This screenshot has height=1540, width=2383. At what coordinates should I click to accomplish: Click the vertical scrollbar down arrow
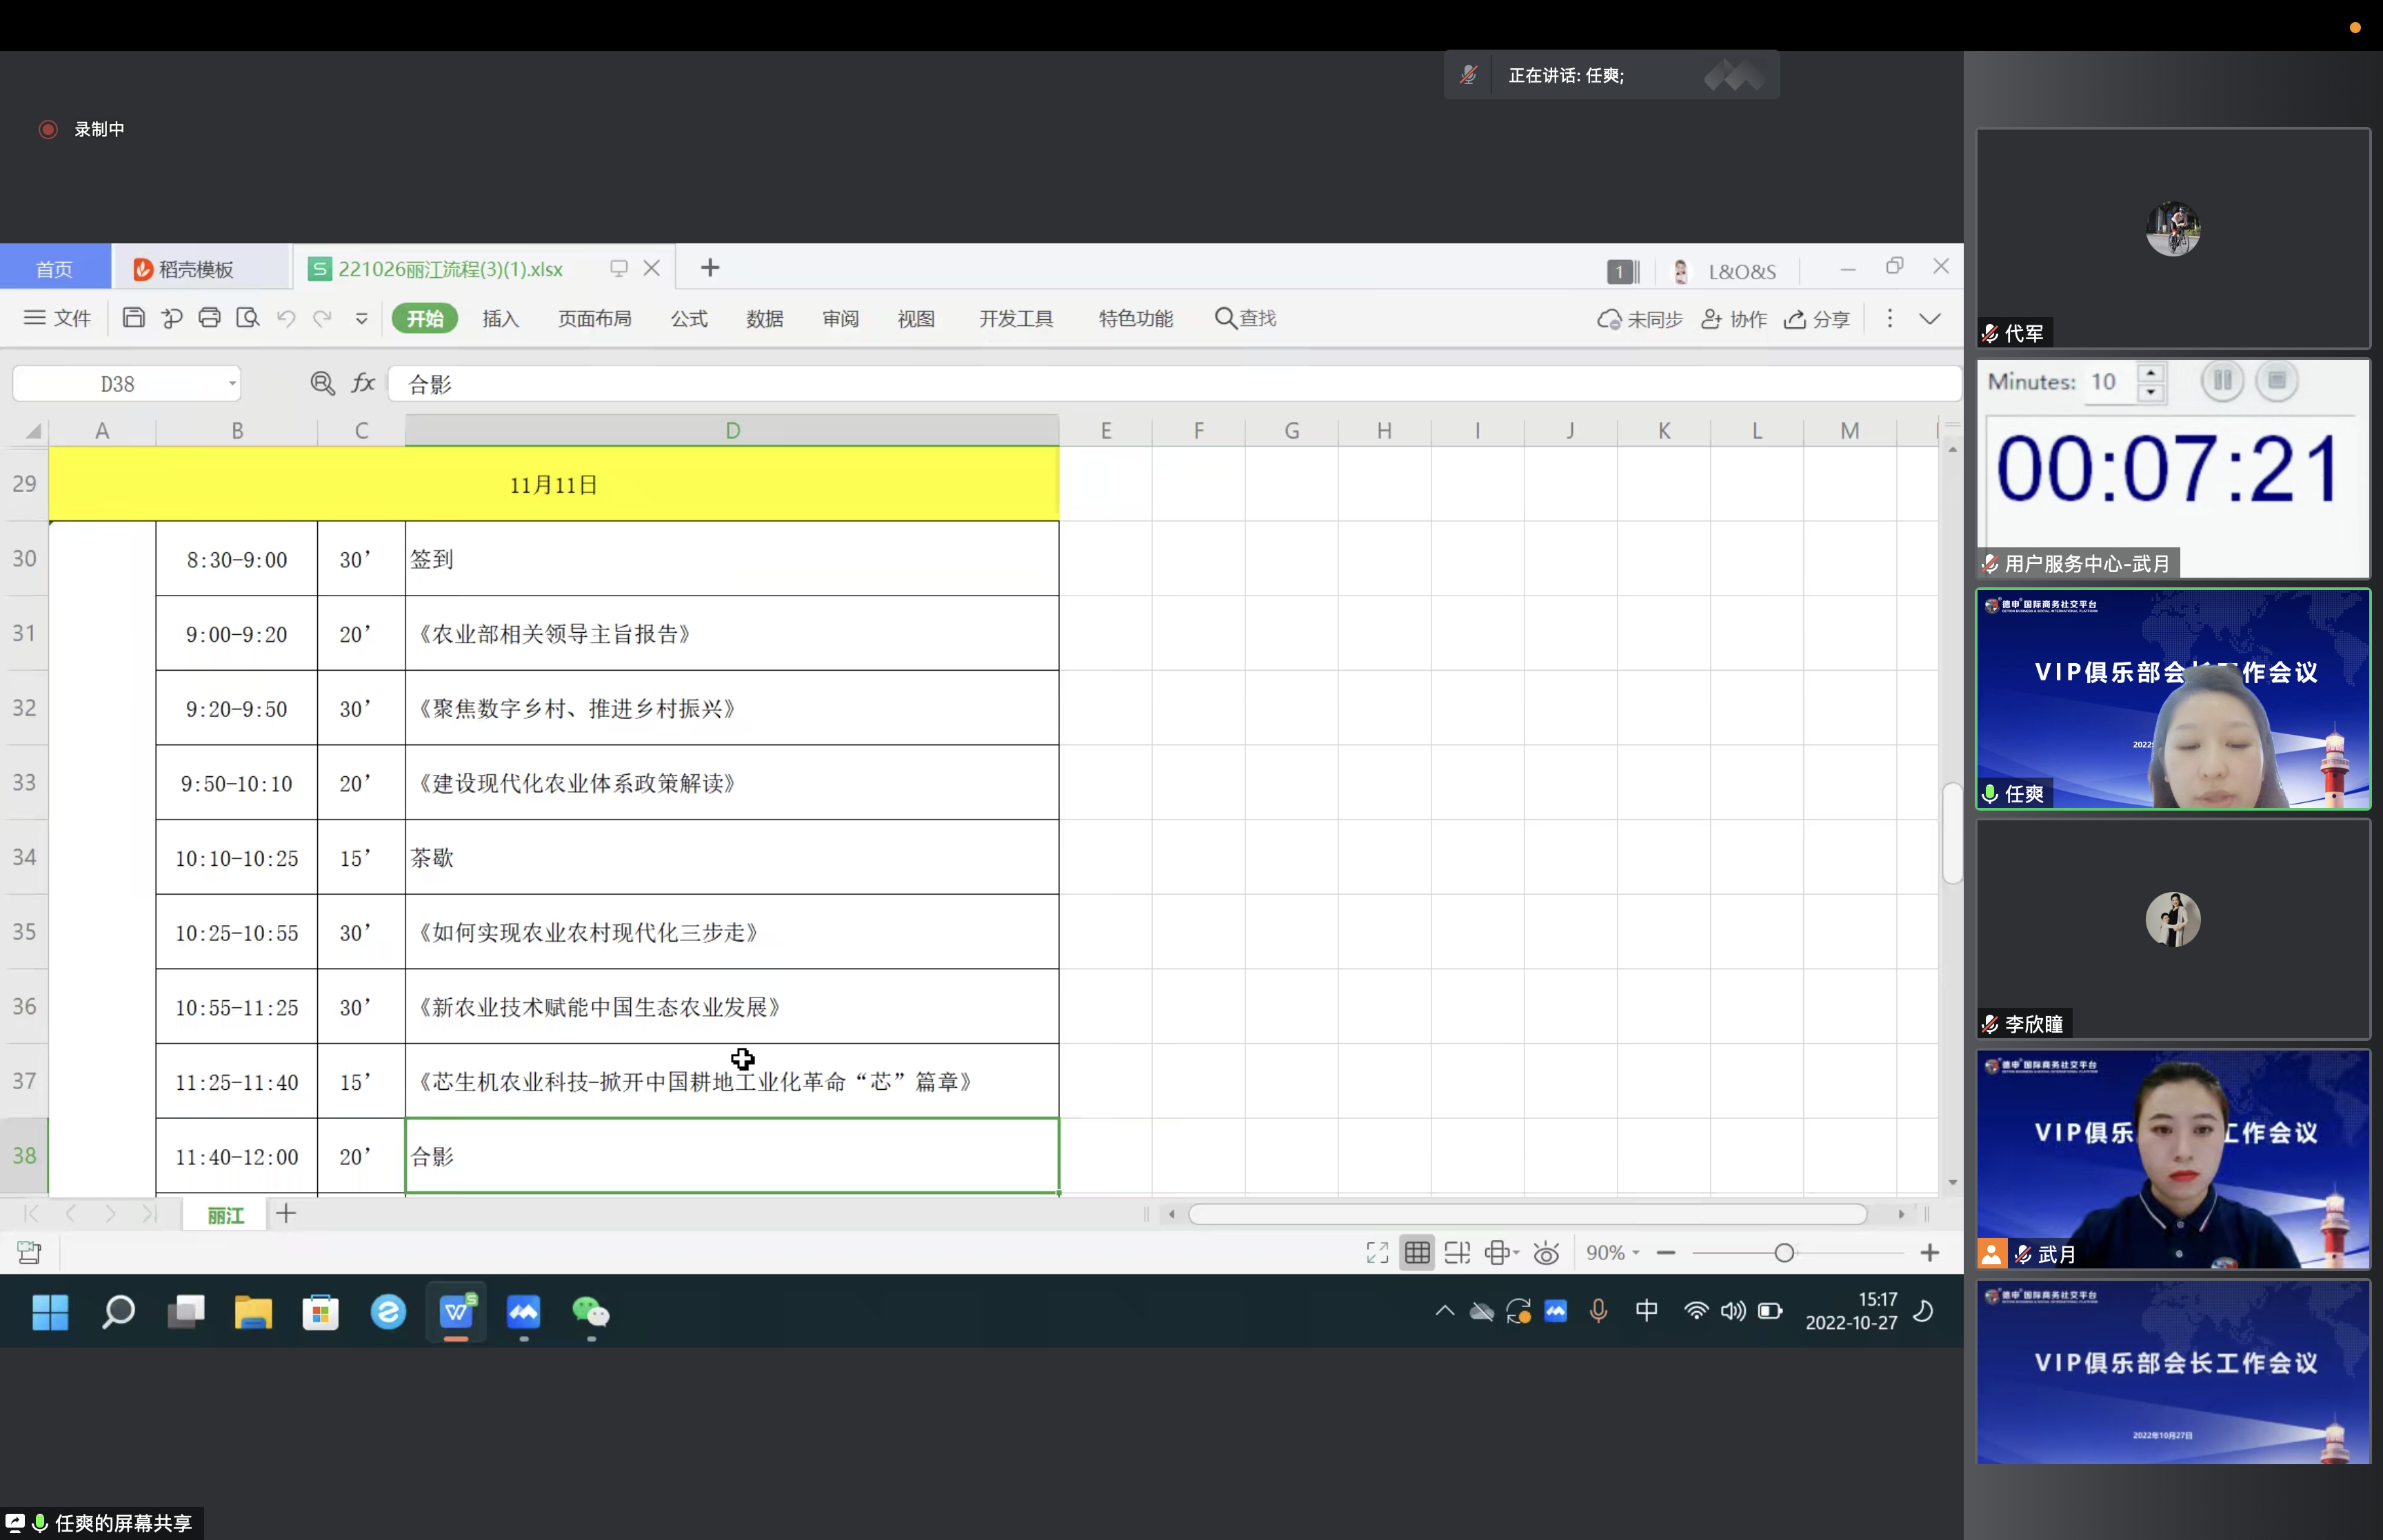click(x=1952, y=1182)
